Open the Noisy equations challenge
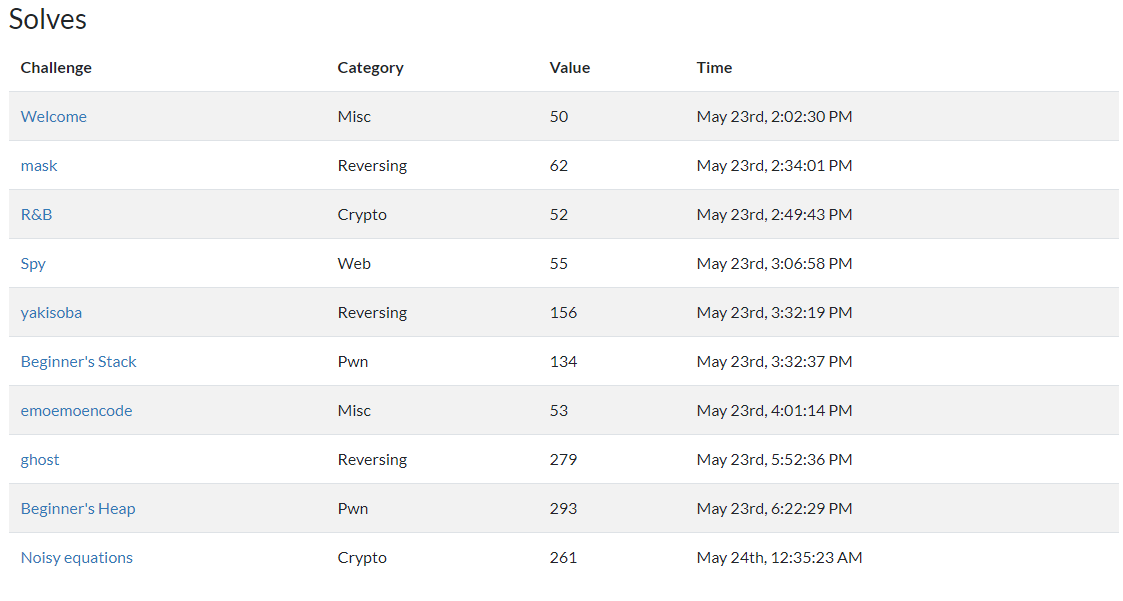This screenshot has height=601, width=1123. (77, 557)
